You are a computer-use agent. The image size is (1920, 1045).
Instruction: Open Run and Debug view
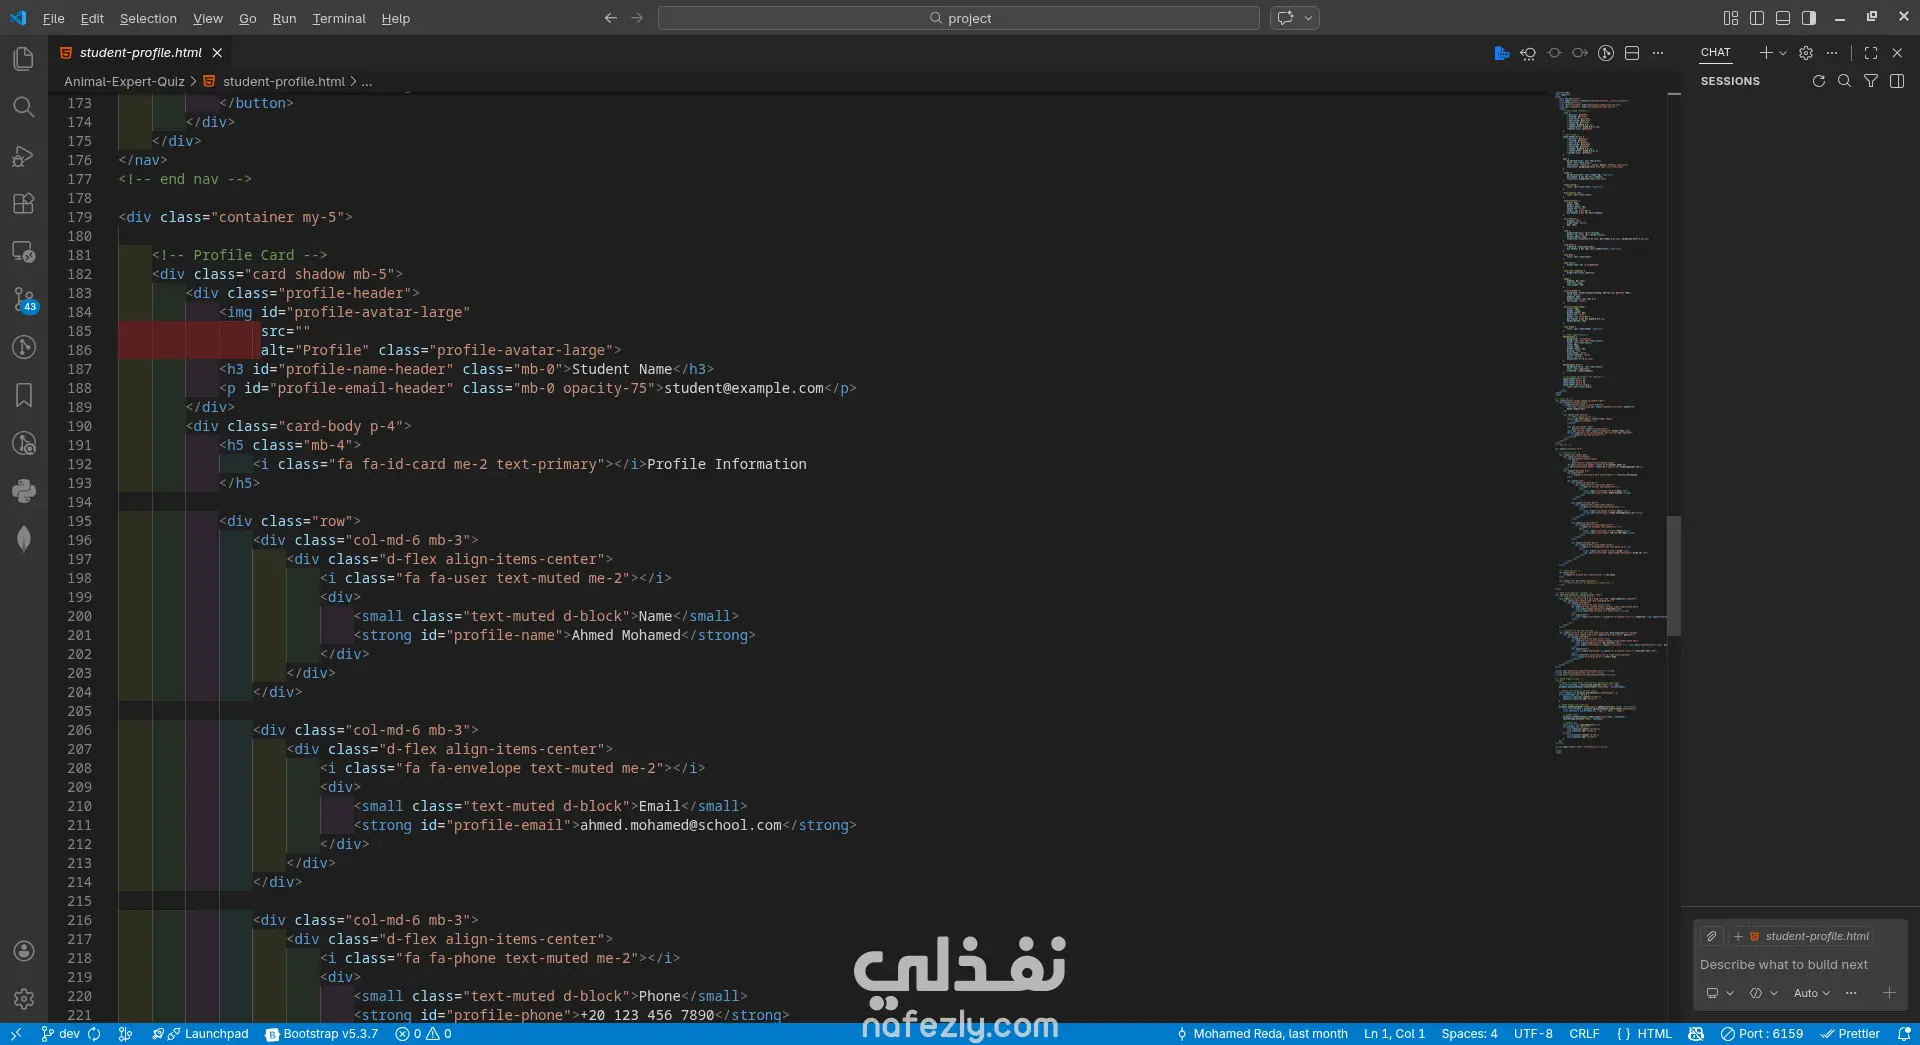(24, 155)
